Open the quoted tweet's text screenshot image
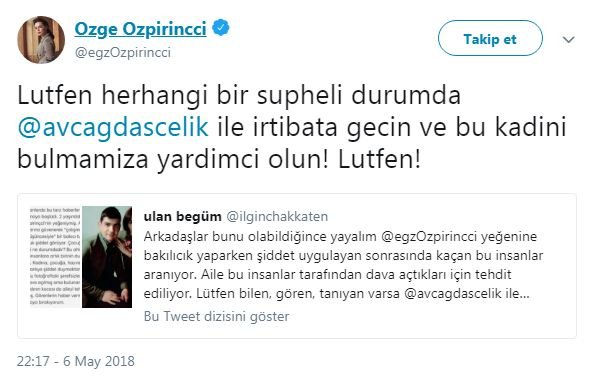The height and width of the screenshot is (382, 598). (x=55, y=257)
